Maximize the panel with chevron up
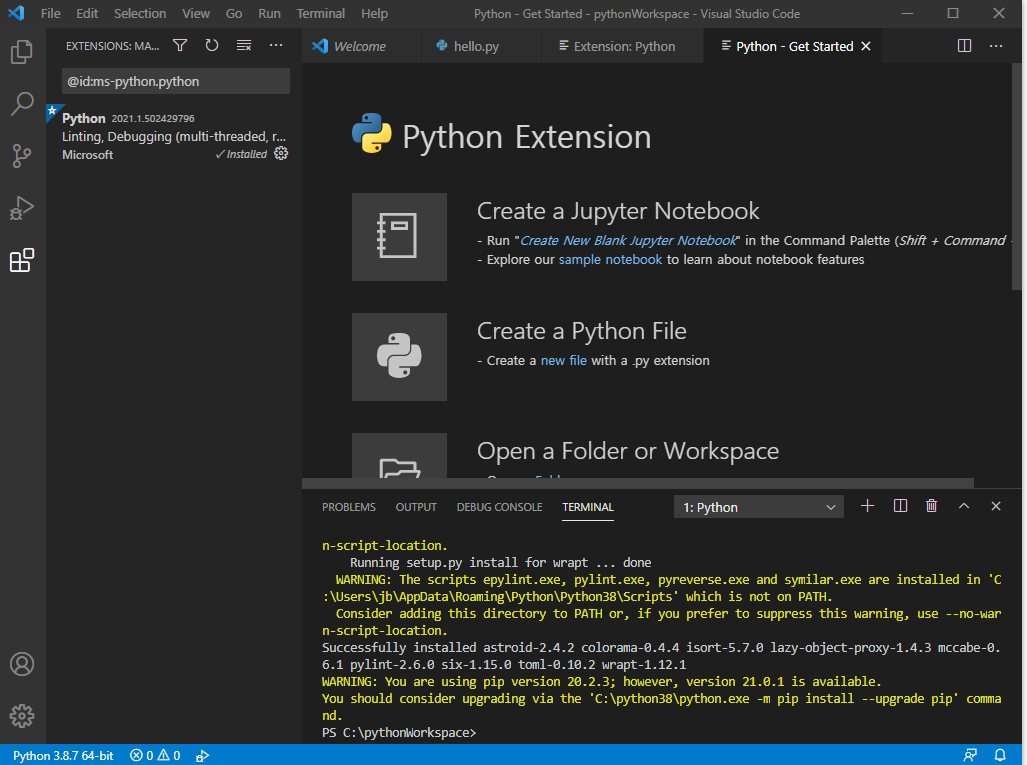Image resolution: width=1027 pixels, height=765 pixels. (963, 506)
